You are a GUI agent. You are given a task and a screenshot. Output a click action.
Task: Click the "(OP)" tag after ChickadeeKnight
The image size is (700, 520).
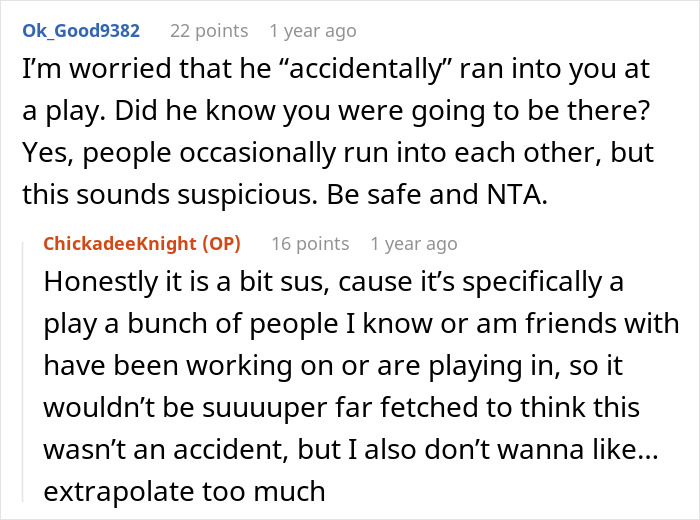point(221,244)
